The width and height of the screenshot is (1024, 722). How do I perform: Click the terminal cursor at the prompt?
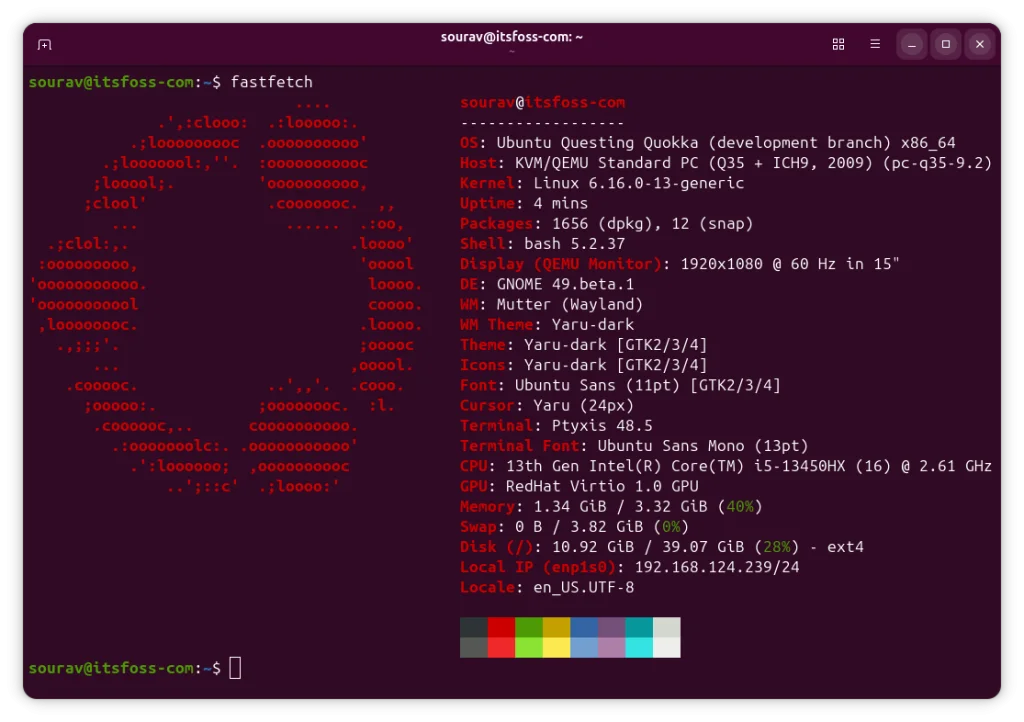pyautogui.click(x=235, y=667)
